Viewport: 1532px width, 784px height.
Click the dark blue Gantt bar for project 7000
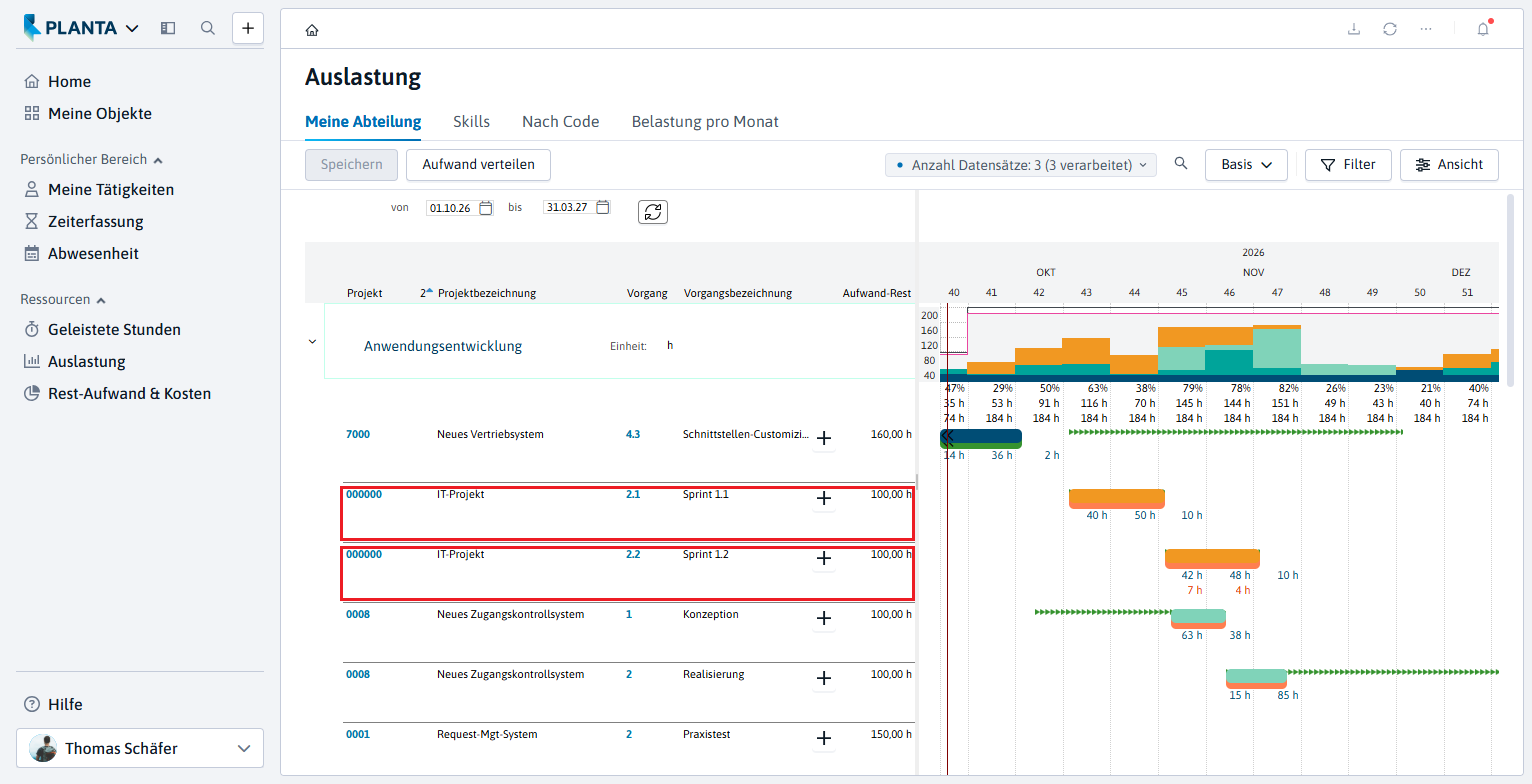[981, 437]
